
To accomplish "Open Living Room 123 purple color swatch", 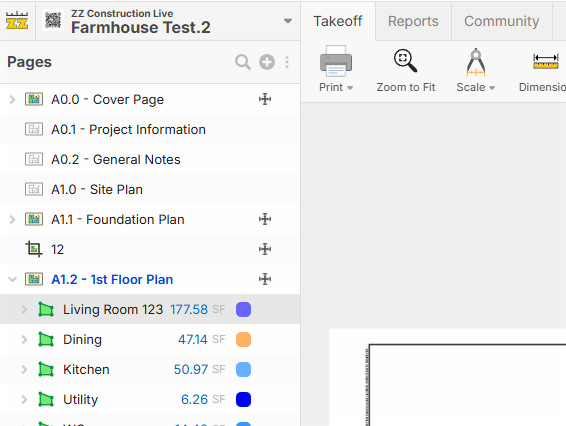I will tap(243, 309).
